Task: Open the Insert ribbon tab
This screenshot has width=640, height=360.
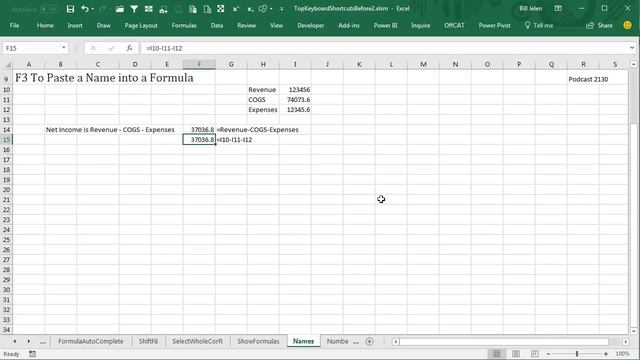Action: point(75,25)
